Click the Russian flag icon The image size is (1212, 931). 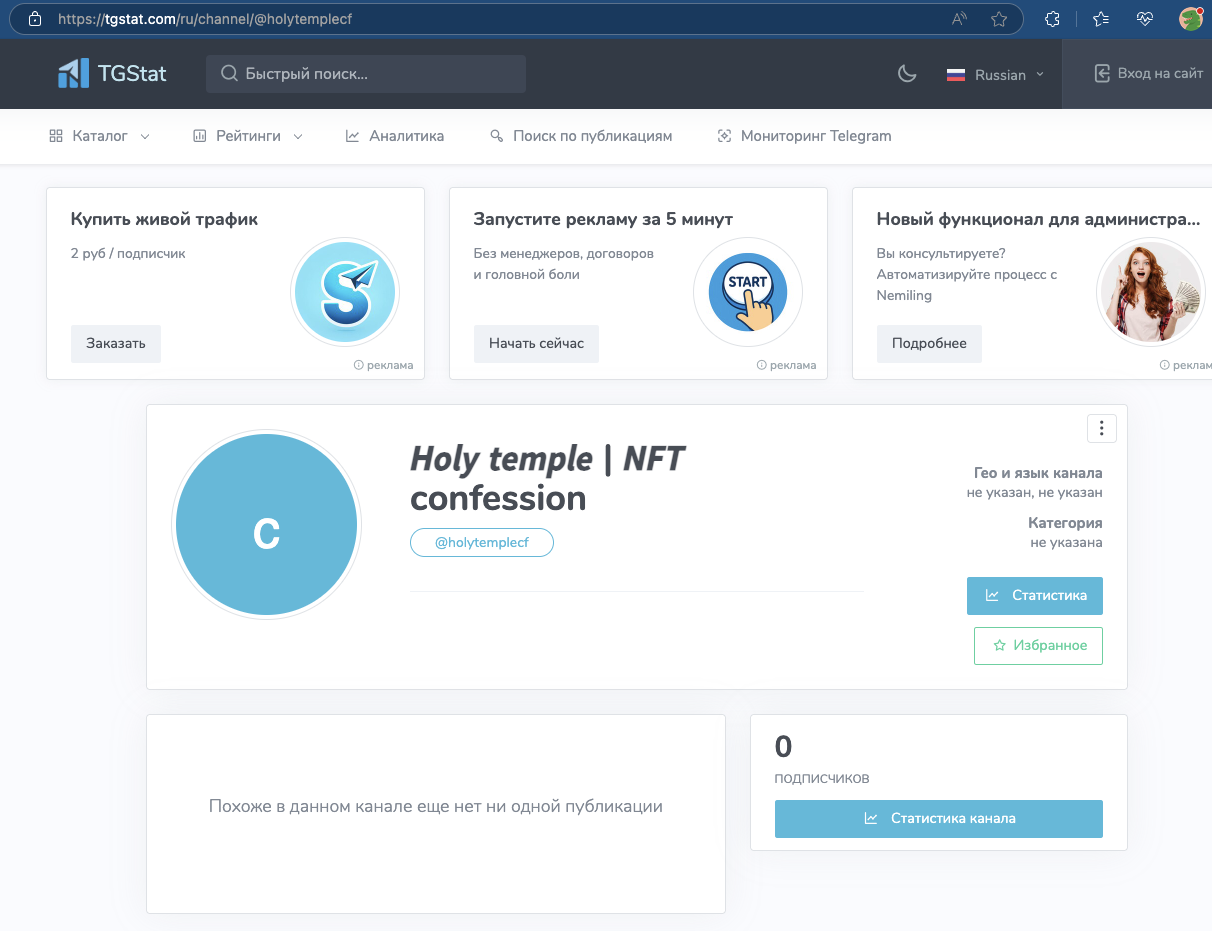pyautogui.click(x=956, y=75)
